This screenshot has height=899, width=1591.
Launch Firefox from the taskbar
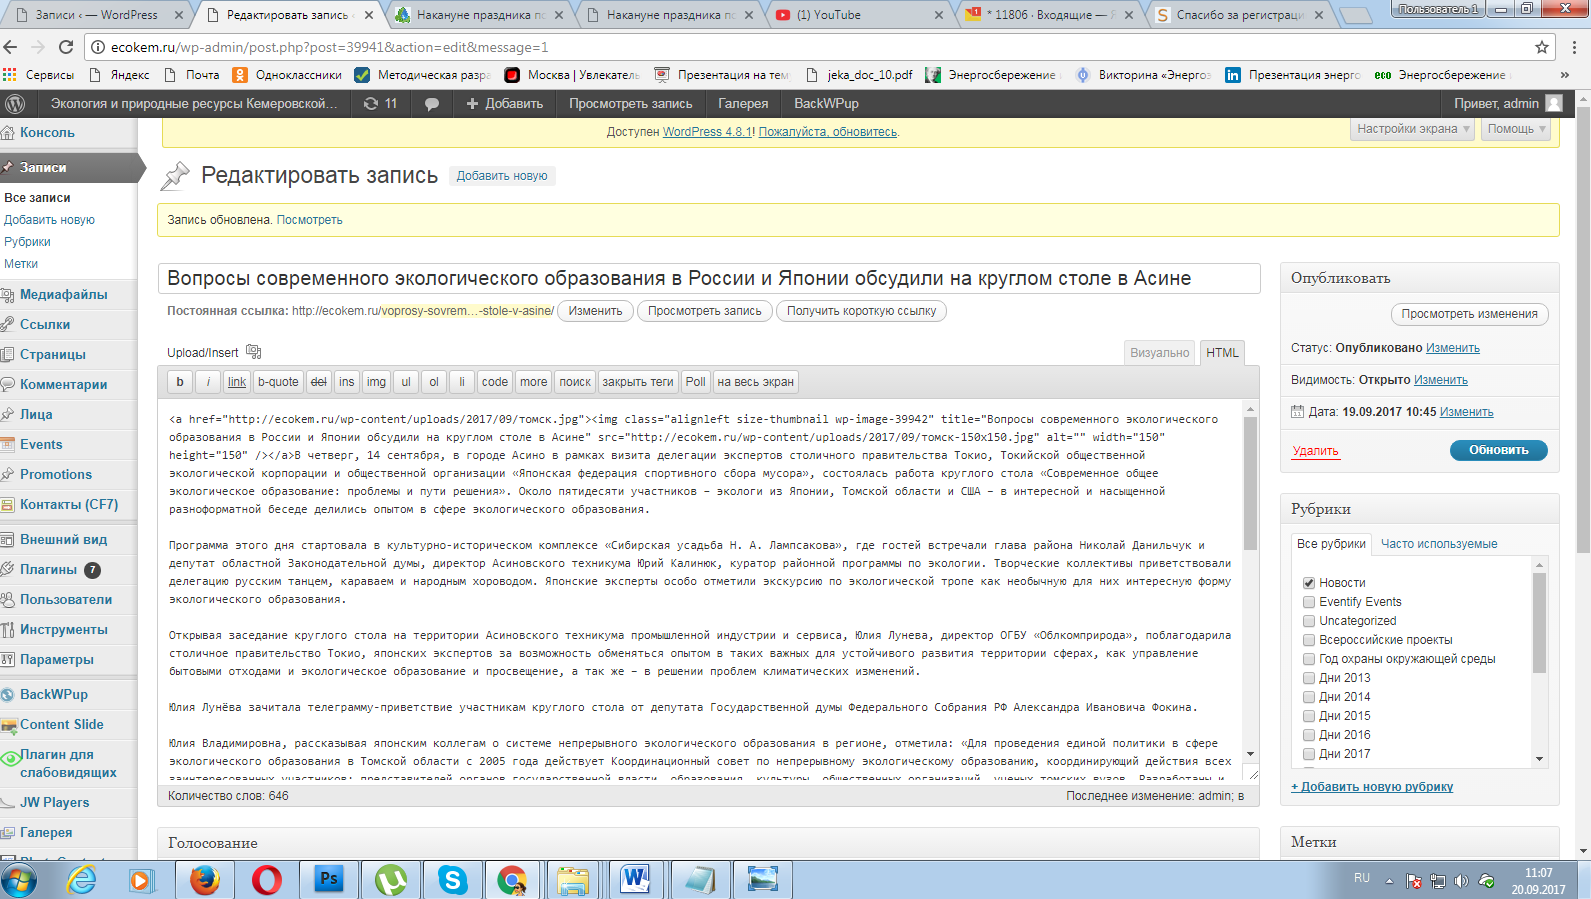[204, 880]
